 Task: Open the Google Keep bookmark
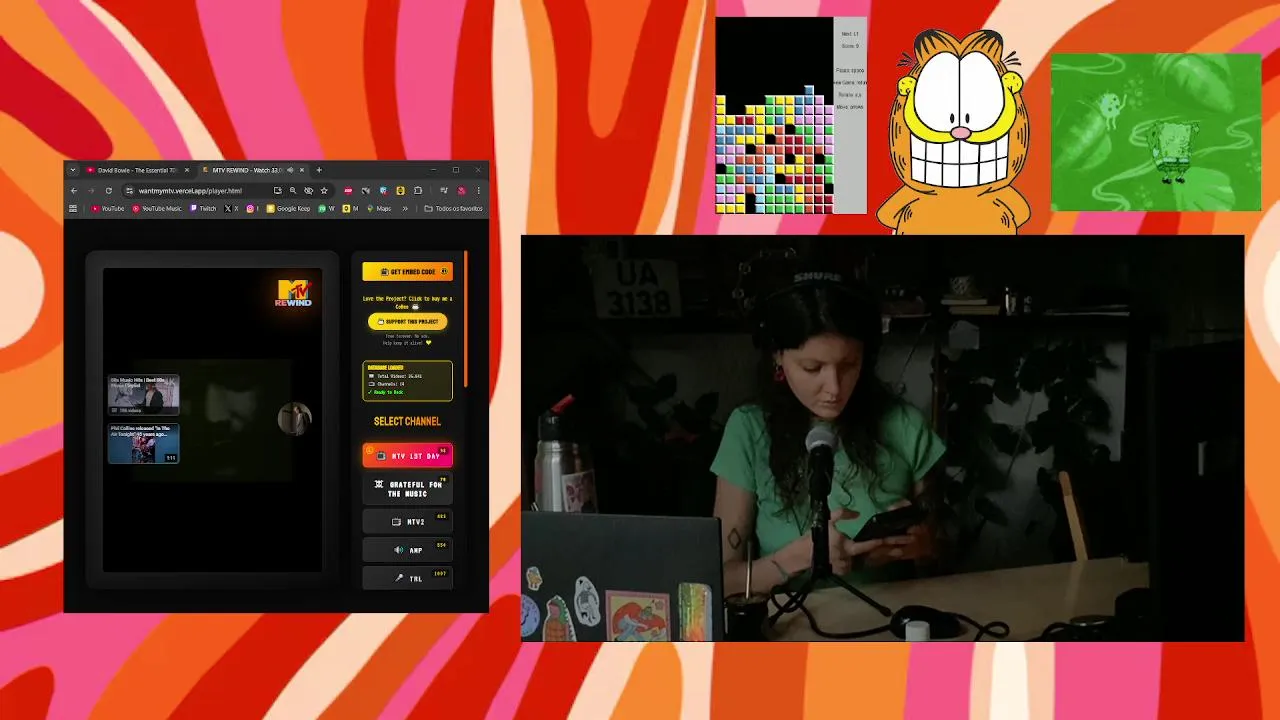[288, 208]
